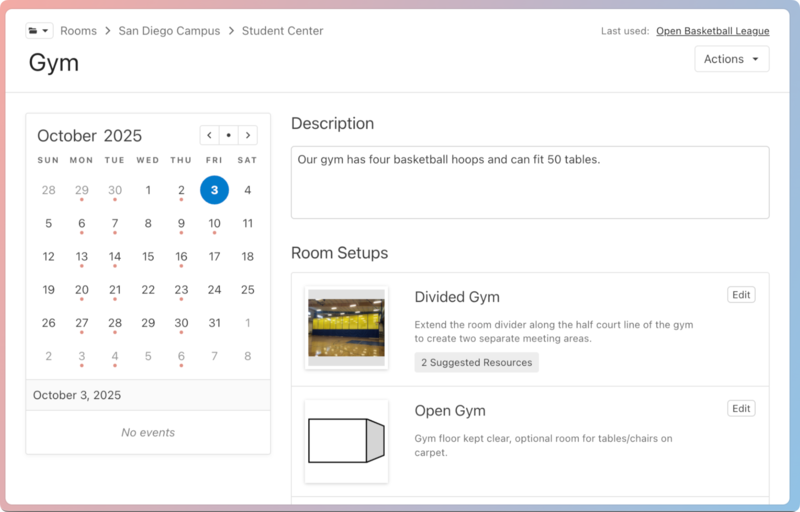
Task: Select October 17 in the calendar
Action: (214, 257)
